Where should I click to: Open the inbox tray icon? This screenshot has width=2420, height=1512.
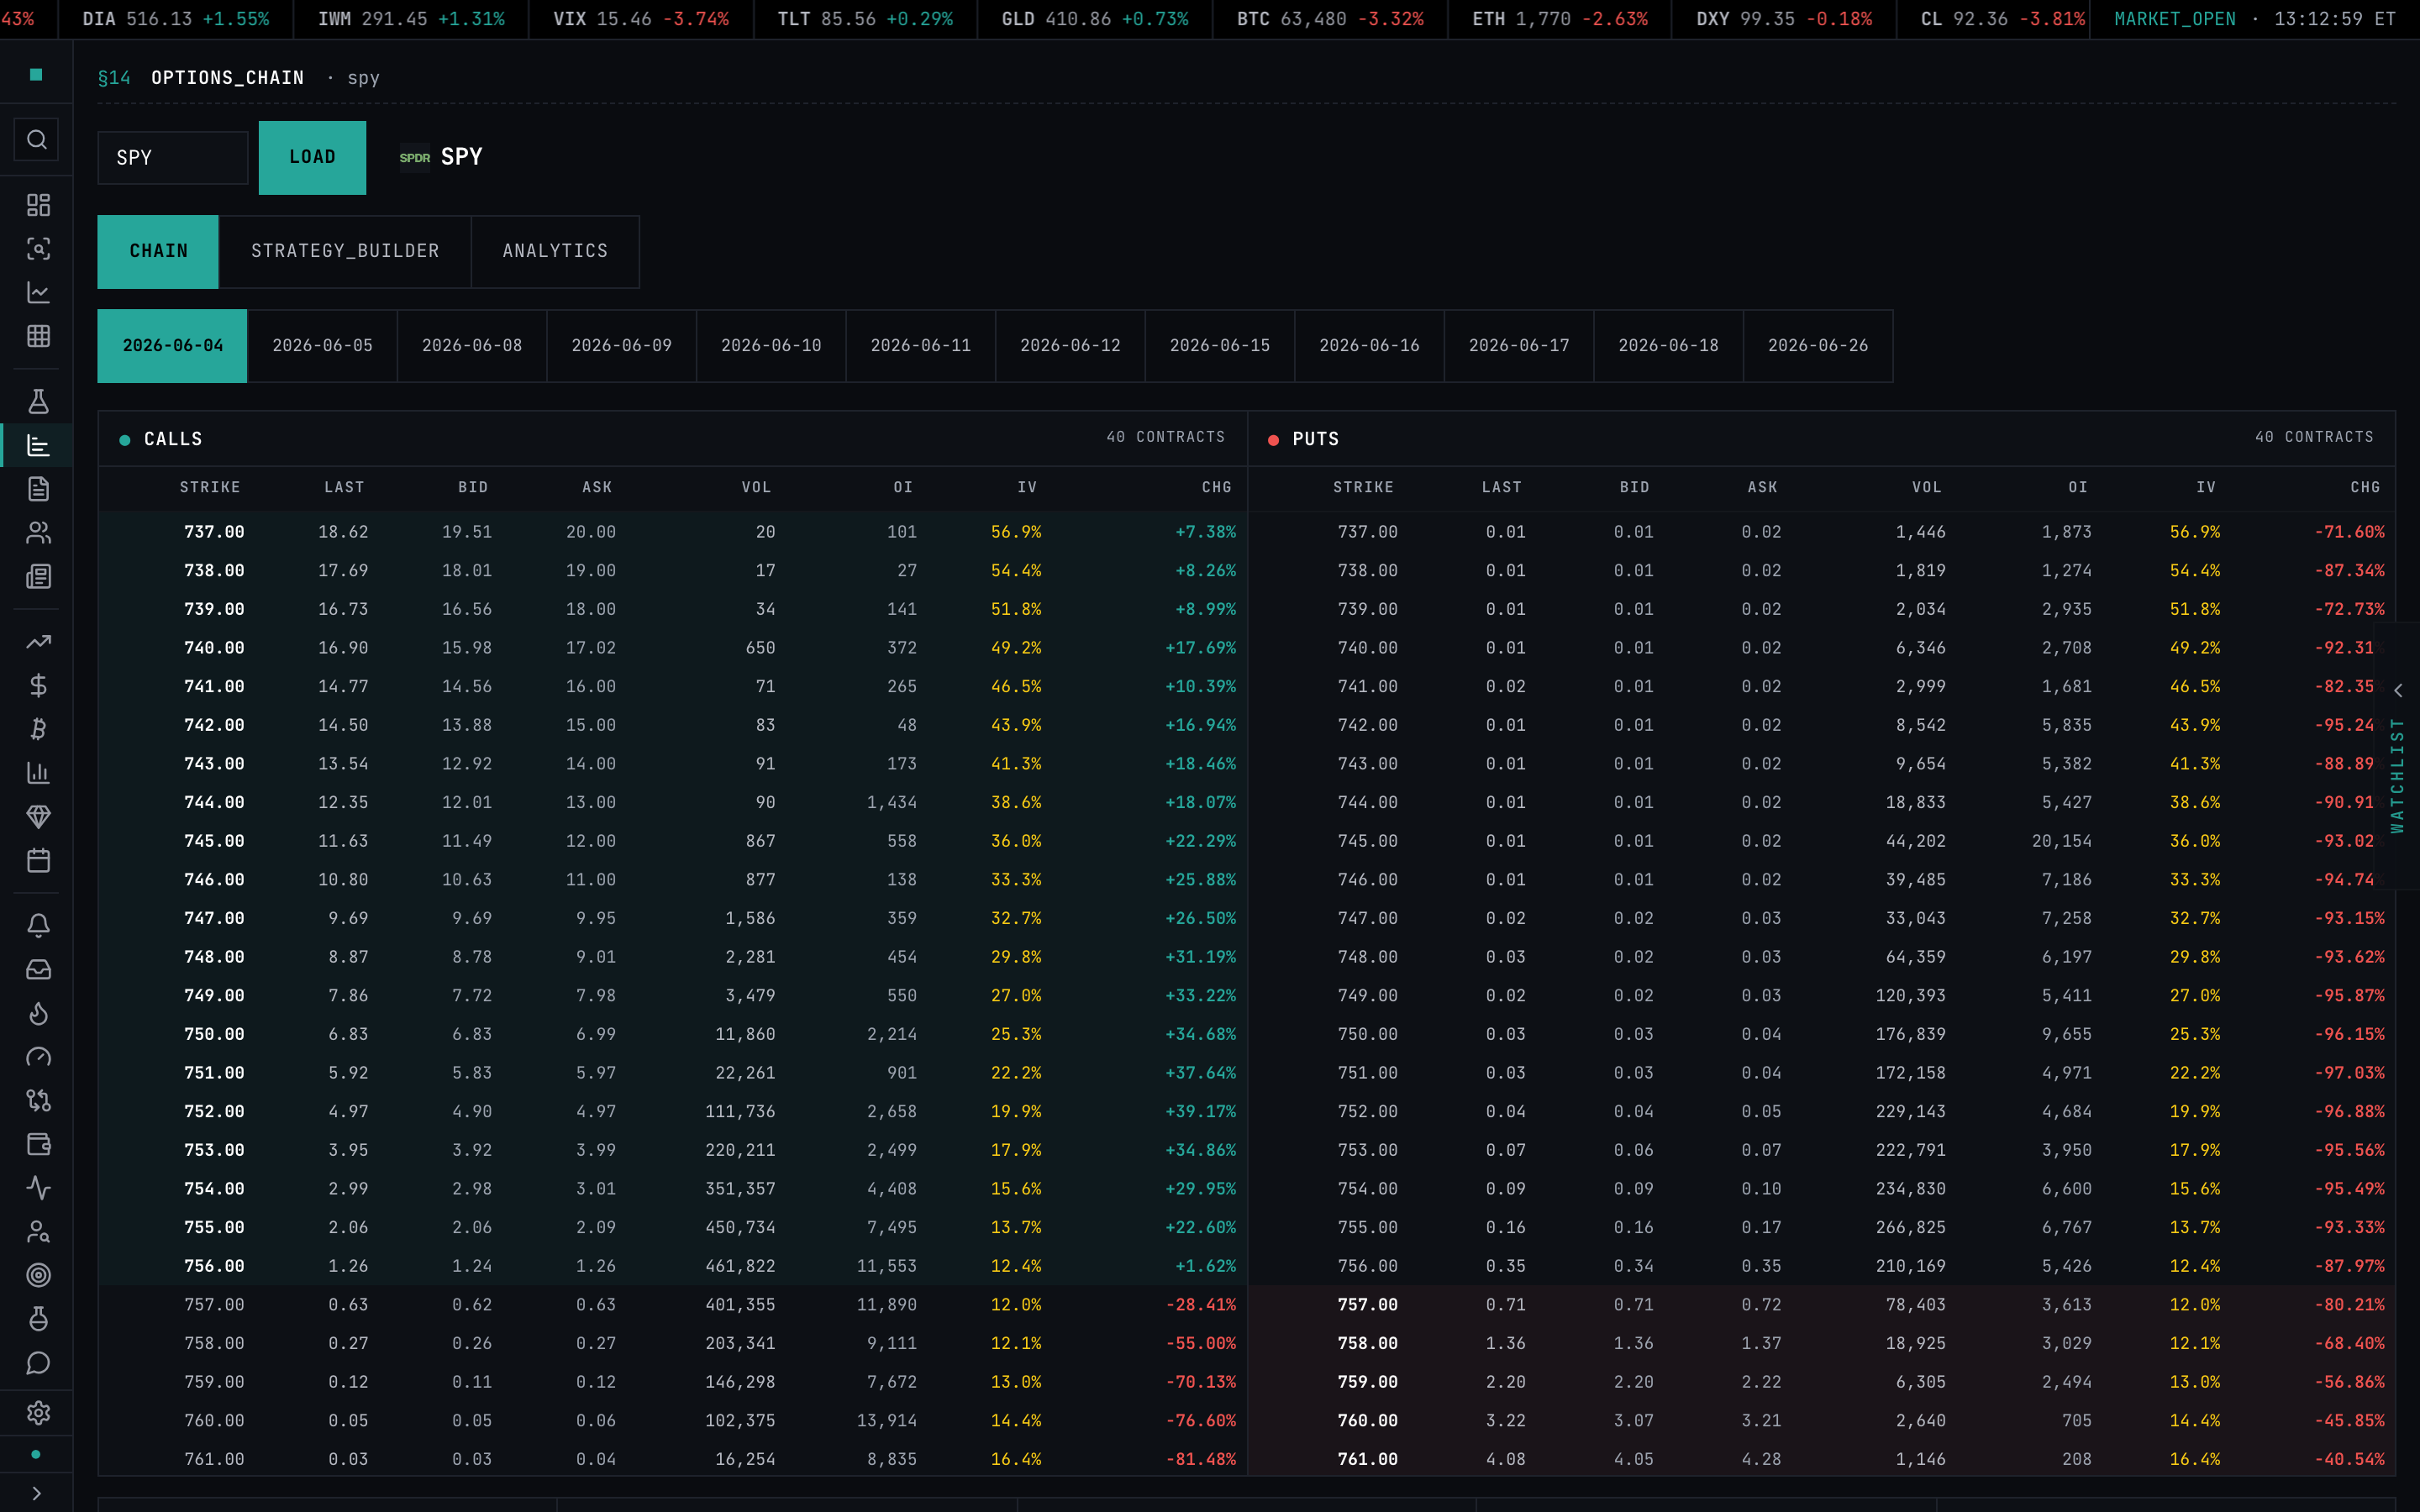point(38,970)
